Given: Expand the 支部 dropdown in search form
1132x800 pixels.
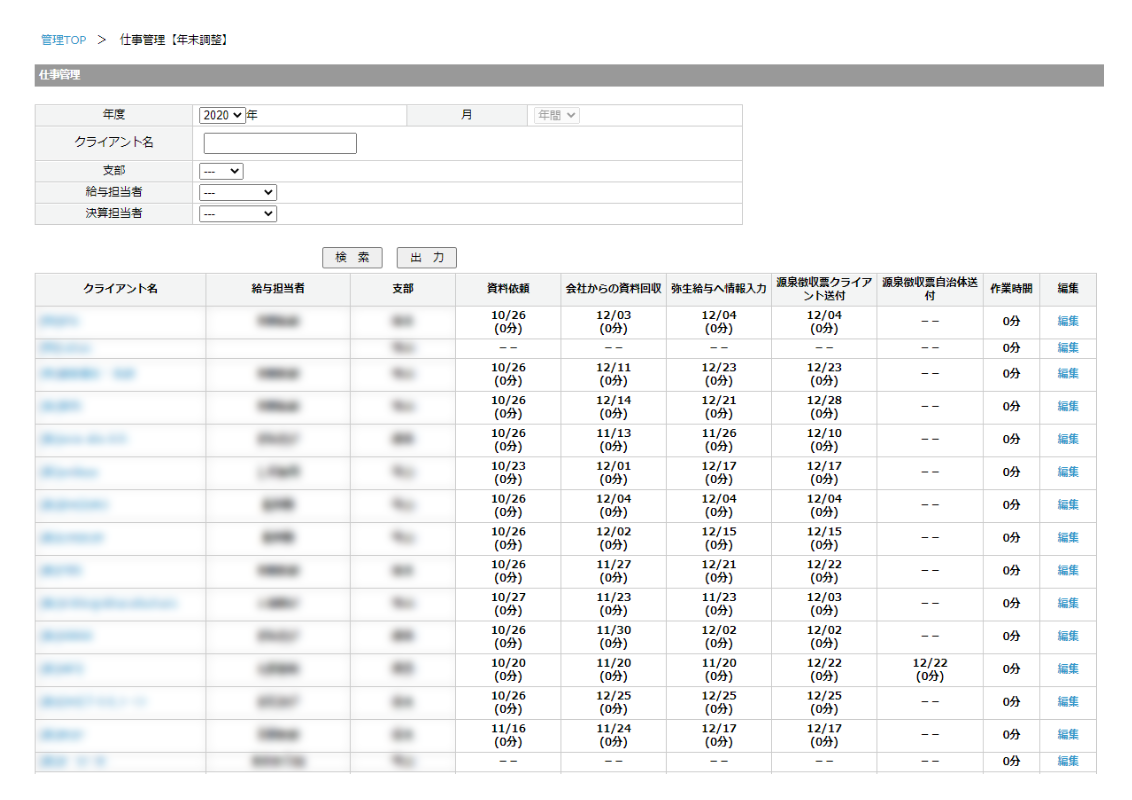Looking at the screenshot, I should point(221,171).
